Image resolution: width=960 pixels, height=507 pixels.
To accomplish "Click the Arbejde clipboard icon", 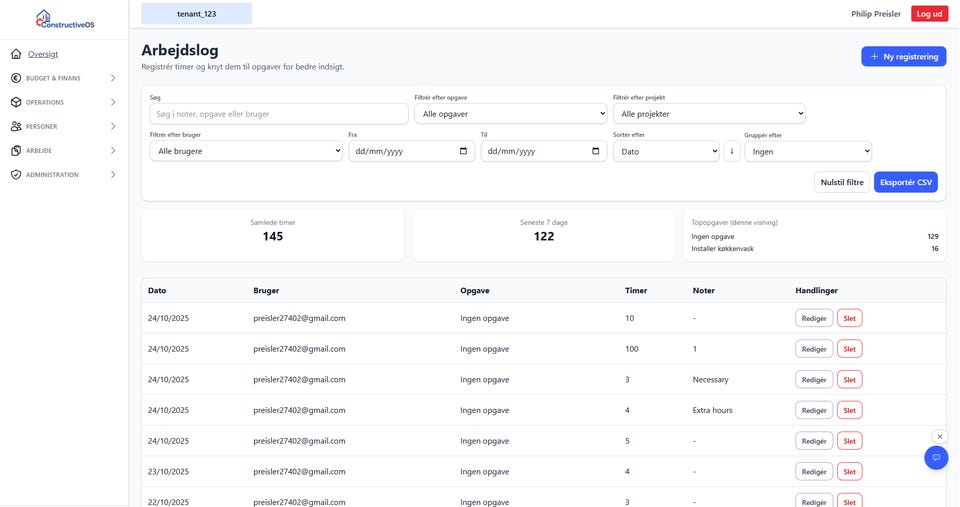I will 16,151.
